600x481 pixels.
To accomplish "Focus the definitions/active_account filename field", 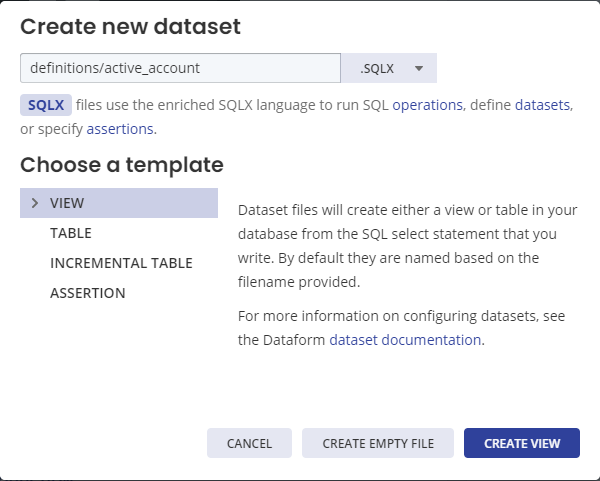I will [x=180, y=68].
